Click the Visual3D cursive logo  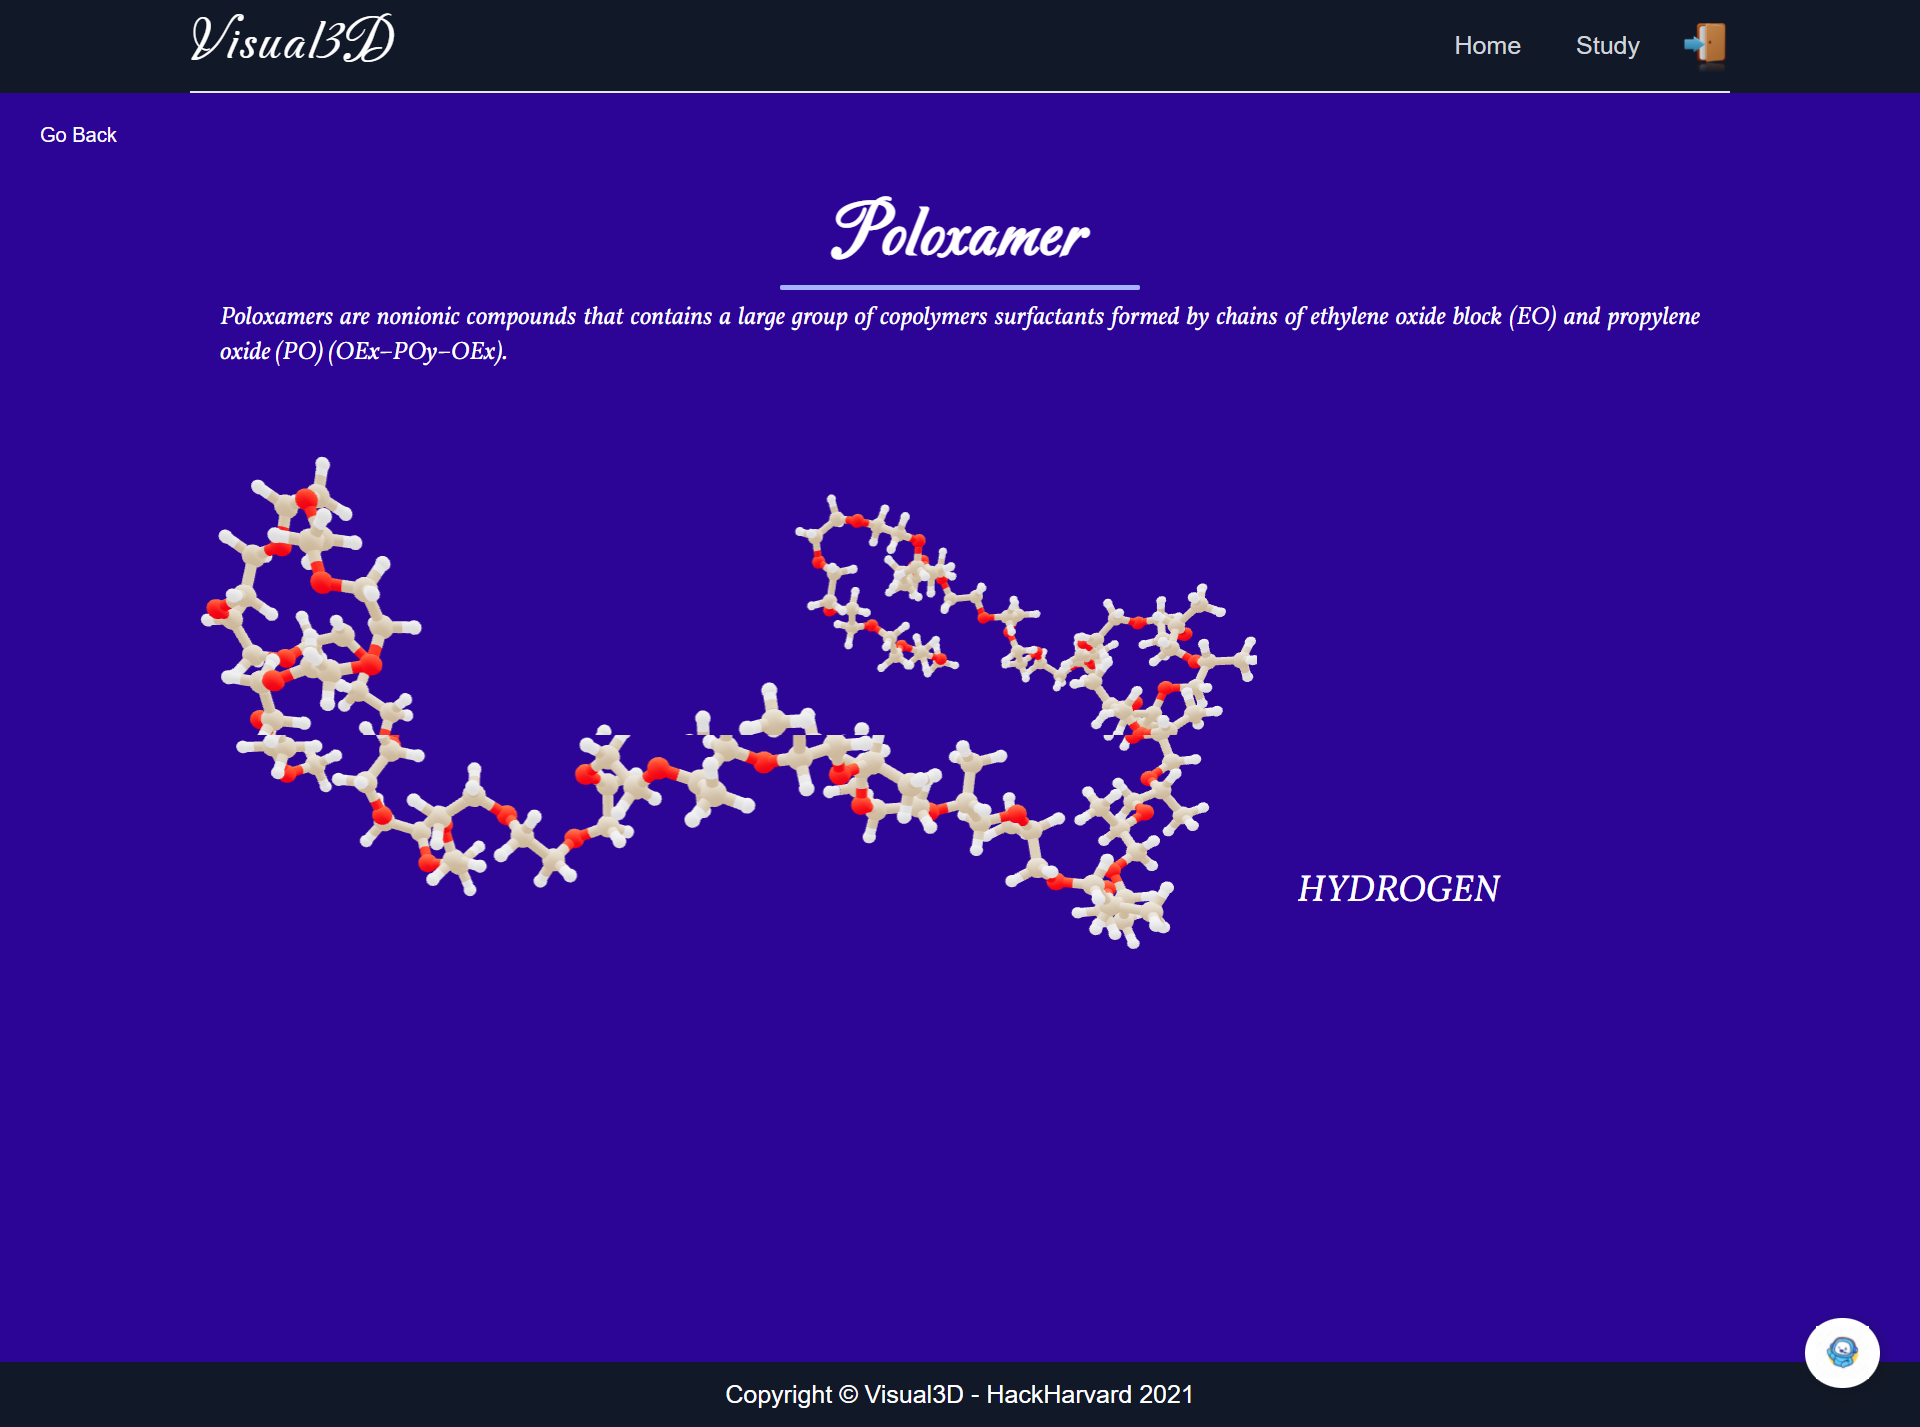coord(292,40)
